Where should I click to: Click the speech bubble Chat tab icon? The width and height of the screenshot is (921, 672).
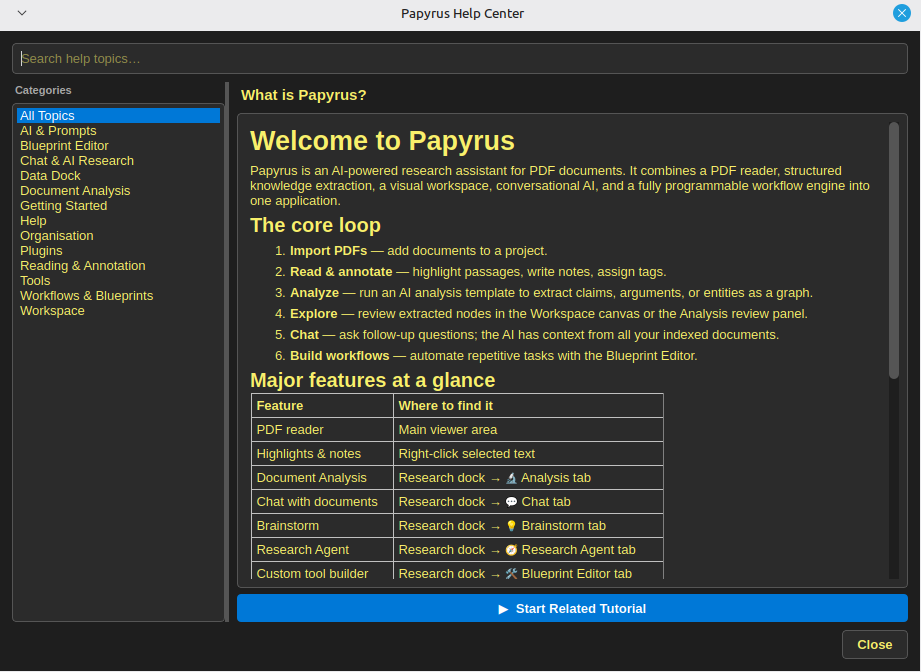[x=511, y=502]
